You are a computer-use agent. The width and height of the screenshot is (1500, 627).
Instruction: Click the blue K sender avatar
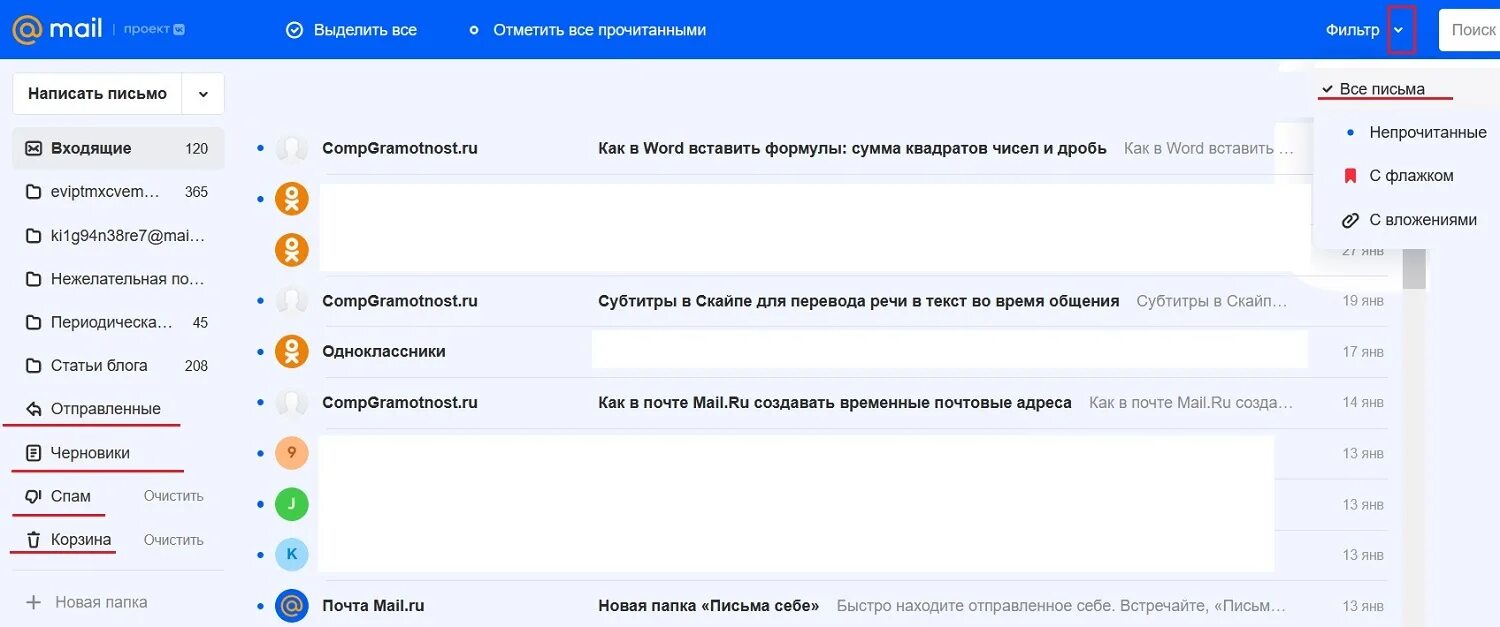click(292, 554)
